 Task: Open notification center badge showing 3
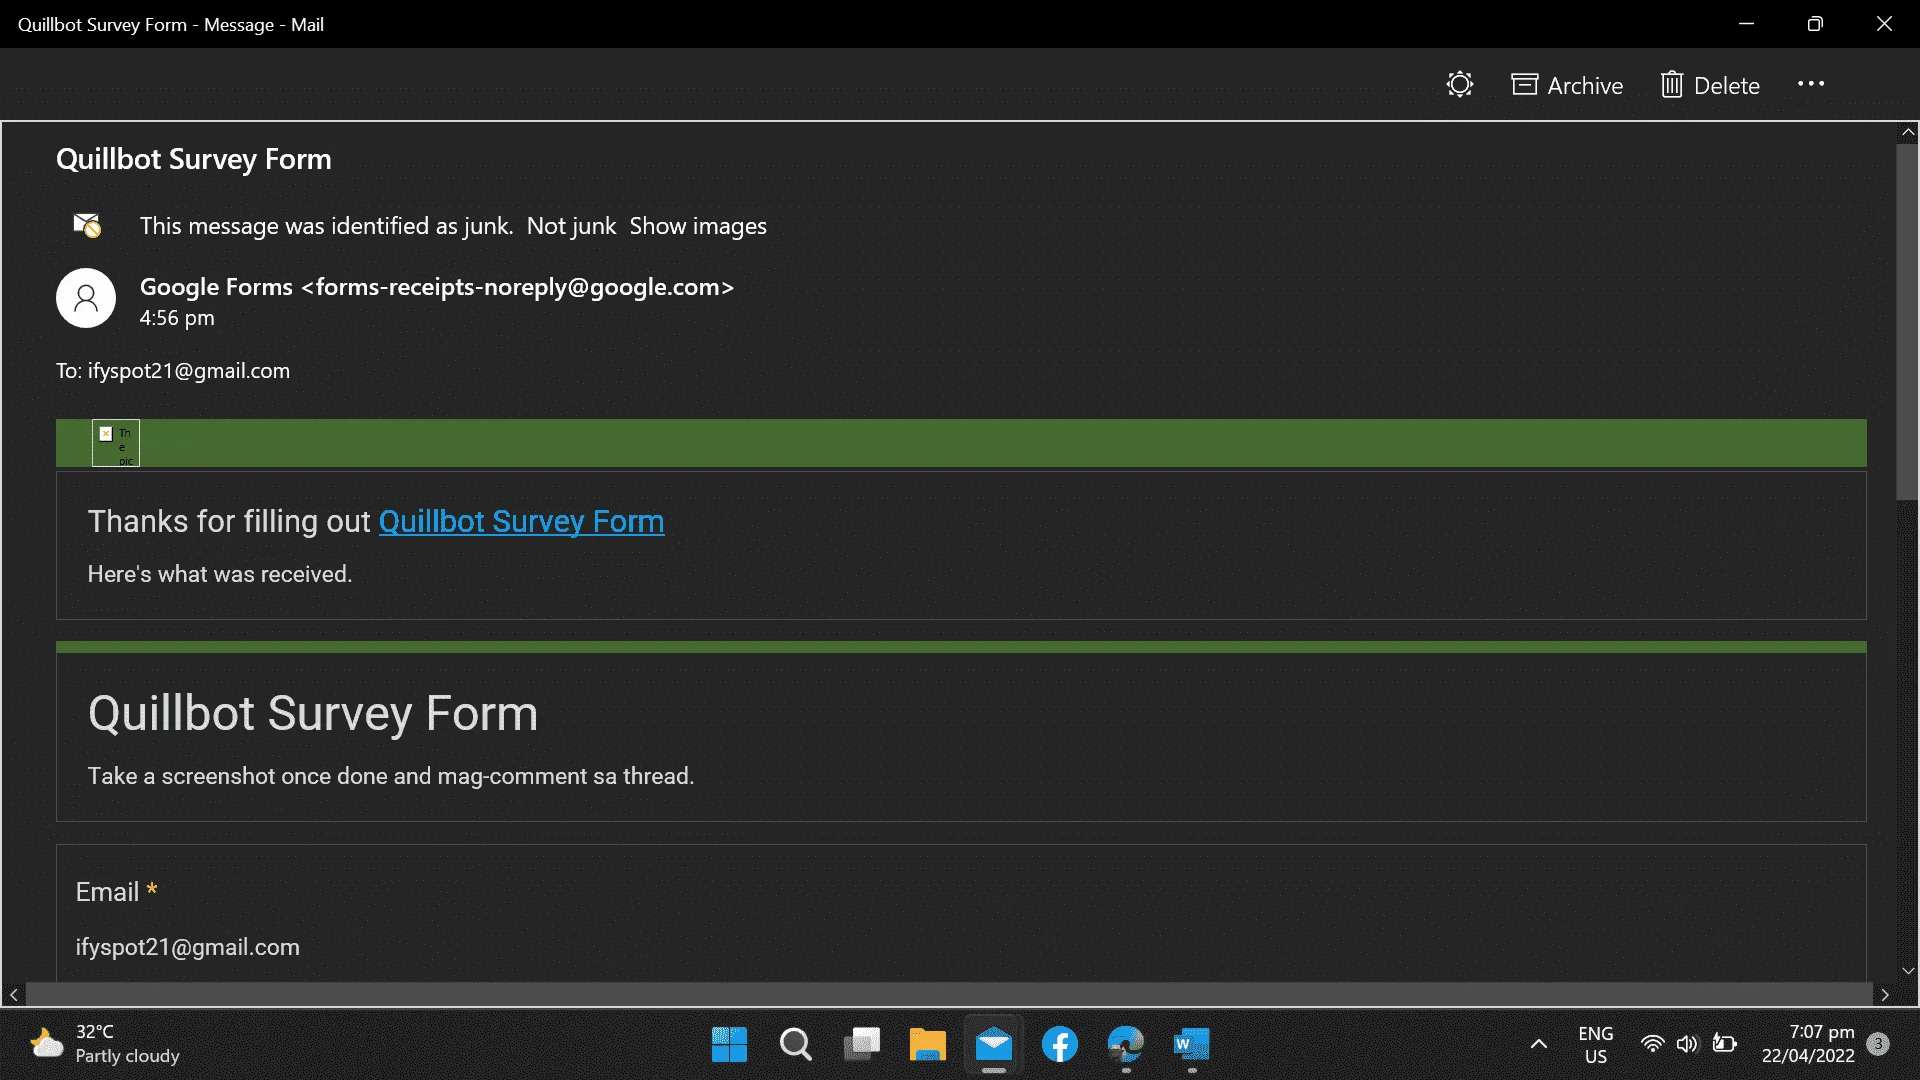[x=1878, y=1044]
